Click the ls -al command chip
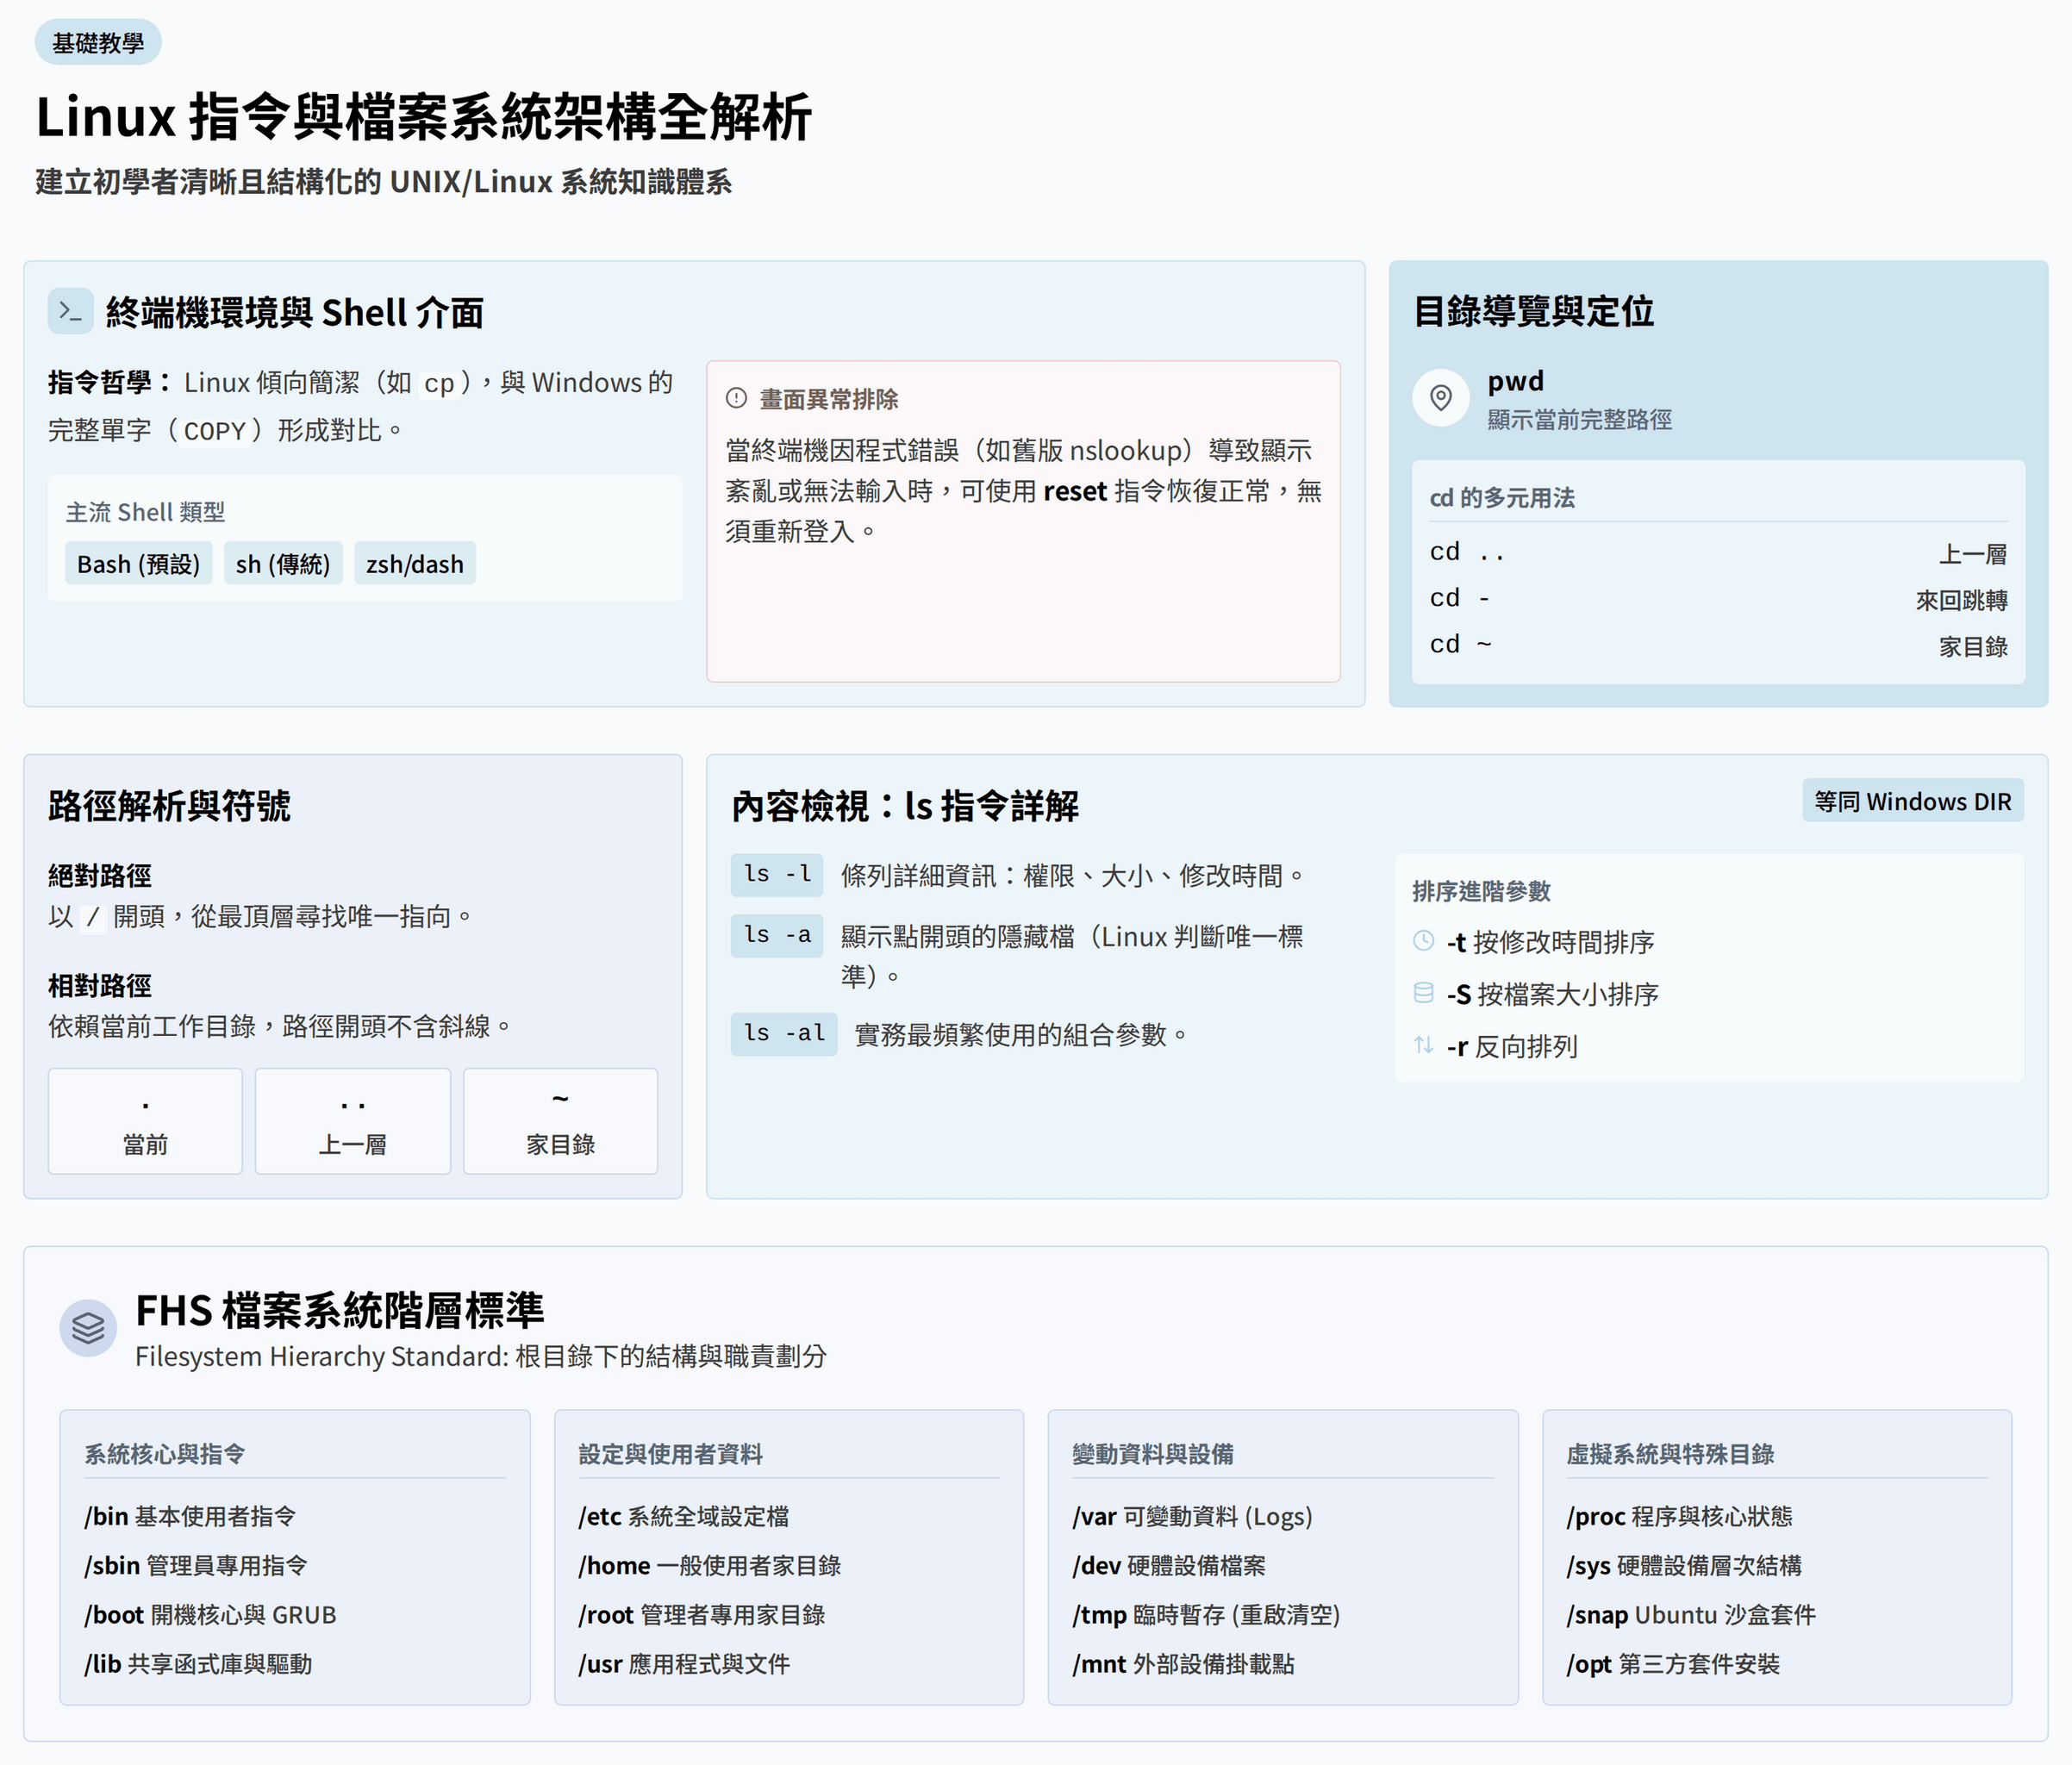The image size is (2072, 1765). [x=784, y=1033]
